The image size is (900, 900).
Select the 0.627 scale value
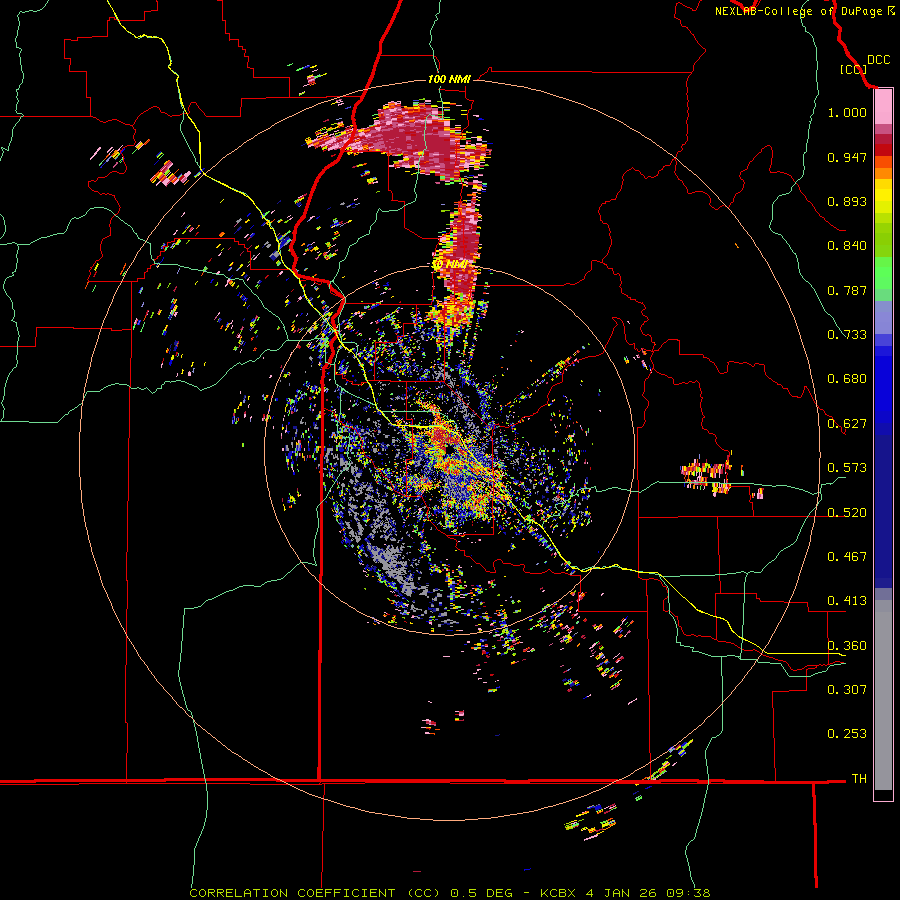pos(847,424)
